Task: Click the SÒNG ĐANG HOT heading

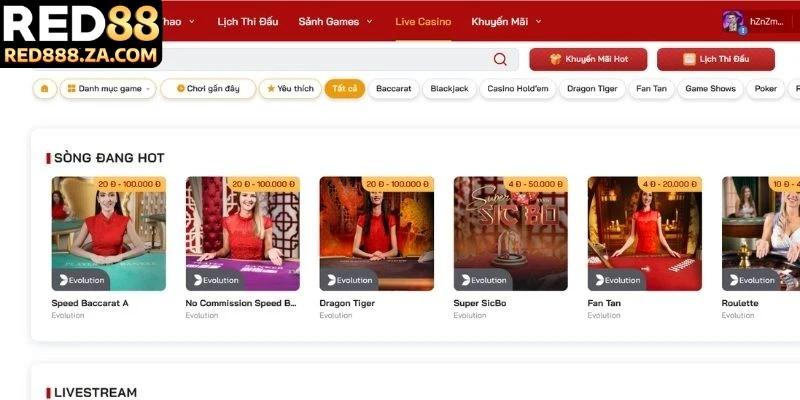Action: coord(109,158)
